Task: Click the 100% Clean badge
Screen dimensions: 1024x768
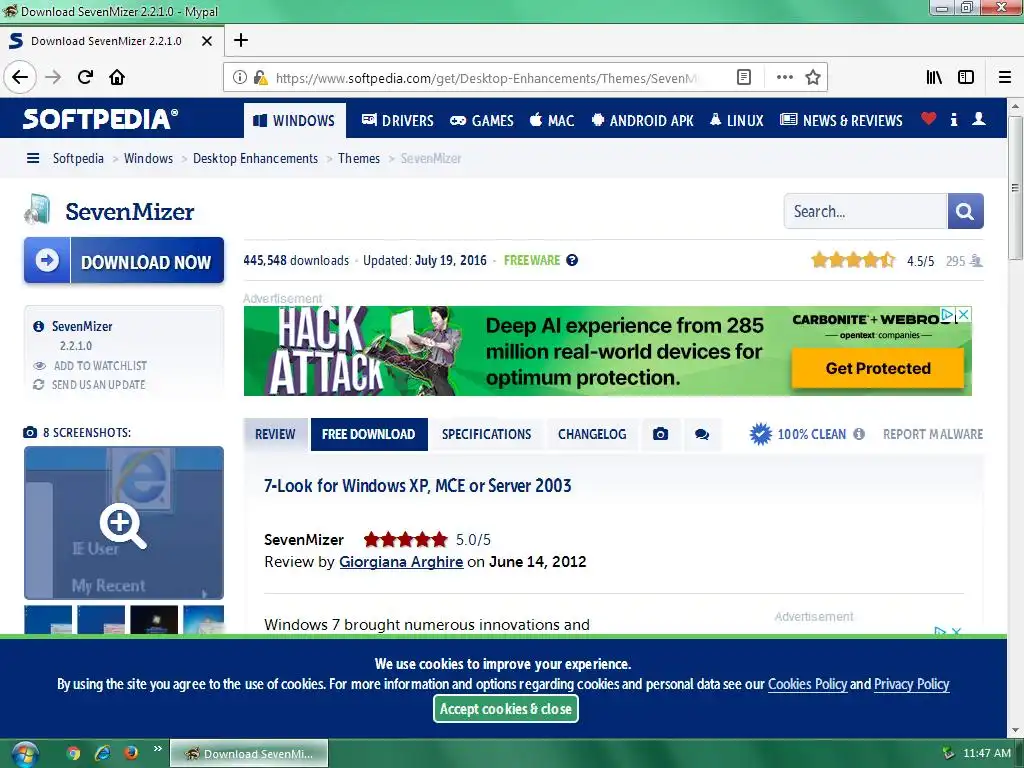Action: click(x=798, y=434)
